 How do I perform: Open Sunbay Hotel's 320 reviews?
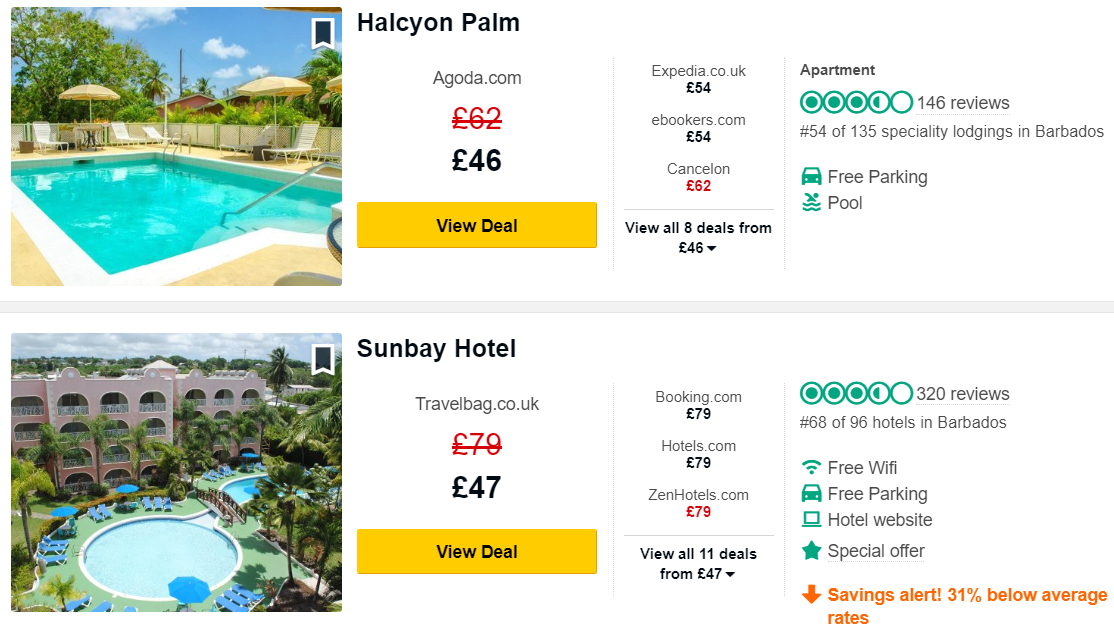pos(963,394)
